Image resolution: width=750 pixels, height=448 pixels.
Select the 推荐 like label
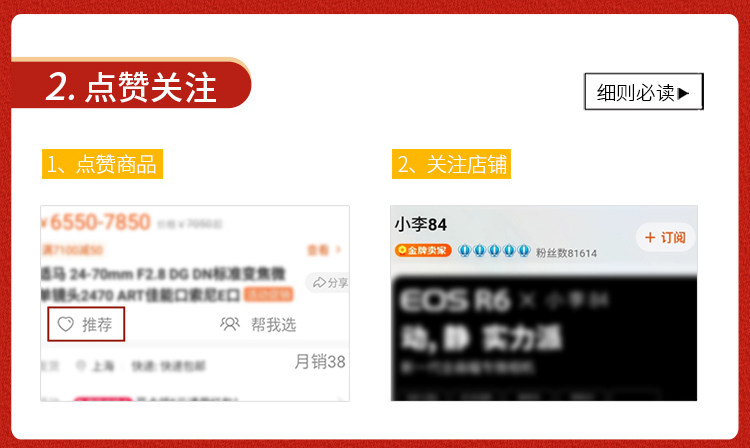tap(97, 325)
